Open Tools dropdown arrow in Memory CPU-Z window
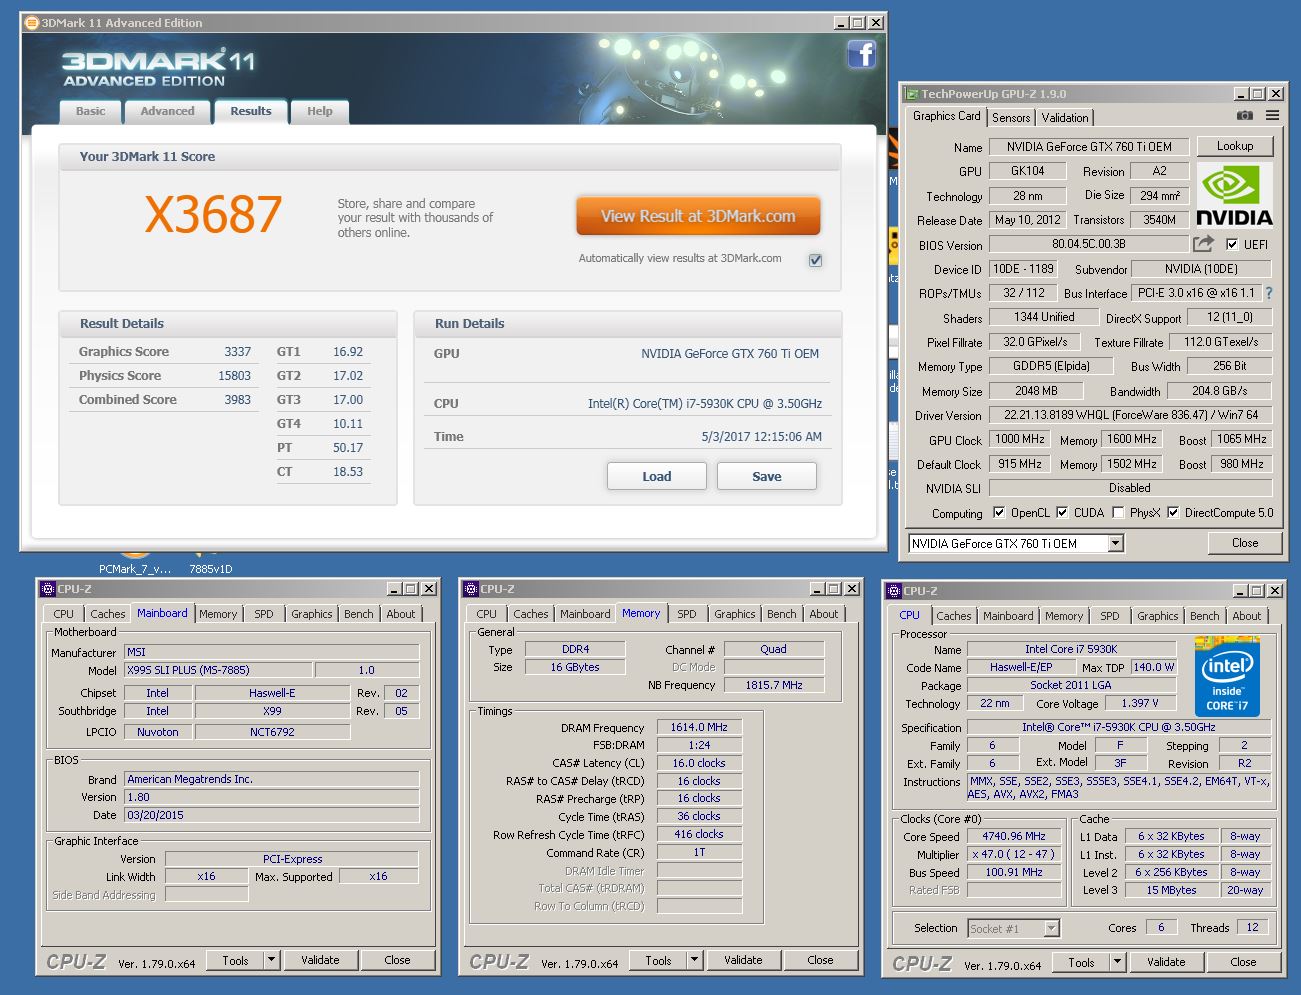The height and width of the screenshot is (995, 1301). (x=694, y=960)
